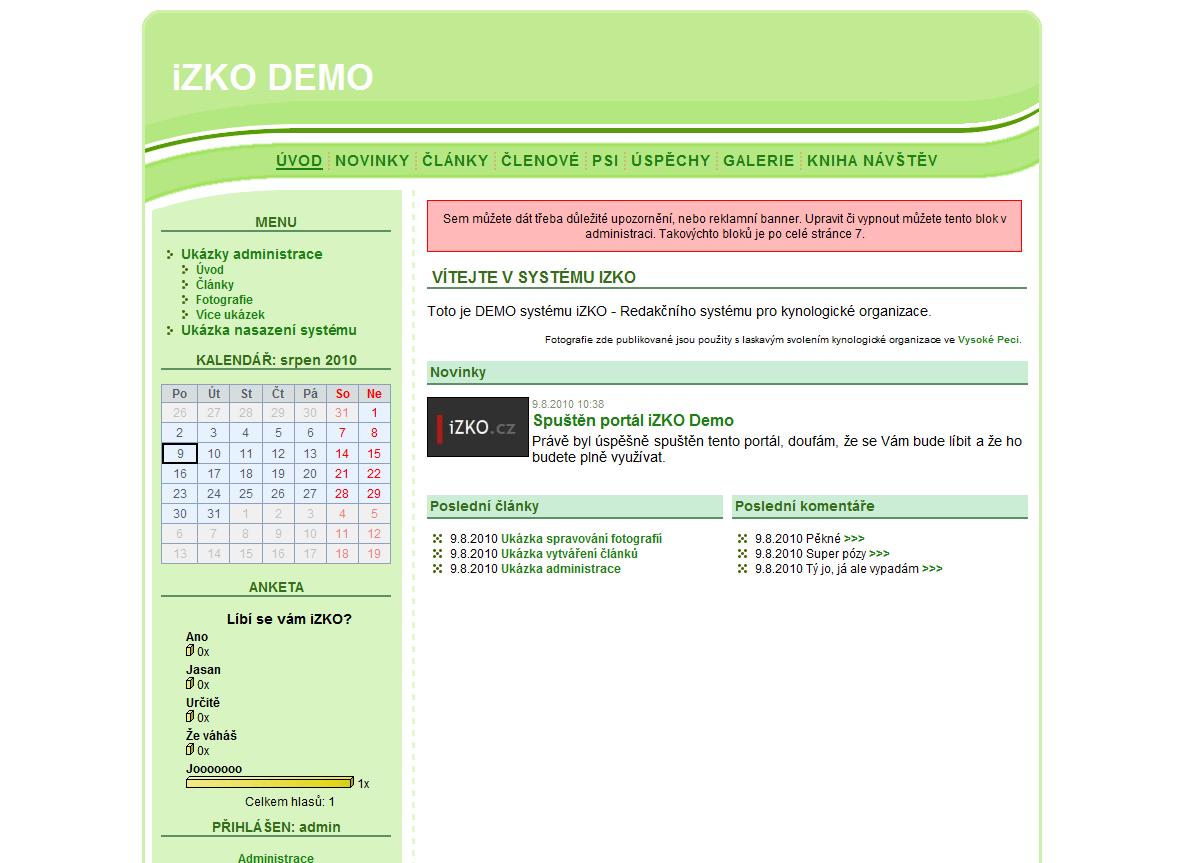
Task: Vote Jooooooo in the poll
Action: click(x=214, y=769)
